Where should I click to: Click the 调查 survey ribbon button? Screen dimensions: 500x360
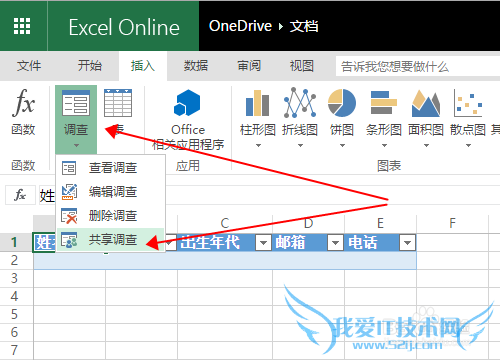point(76,119)
